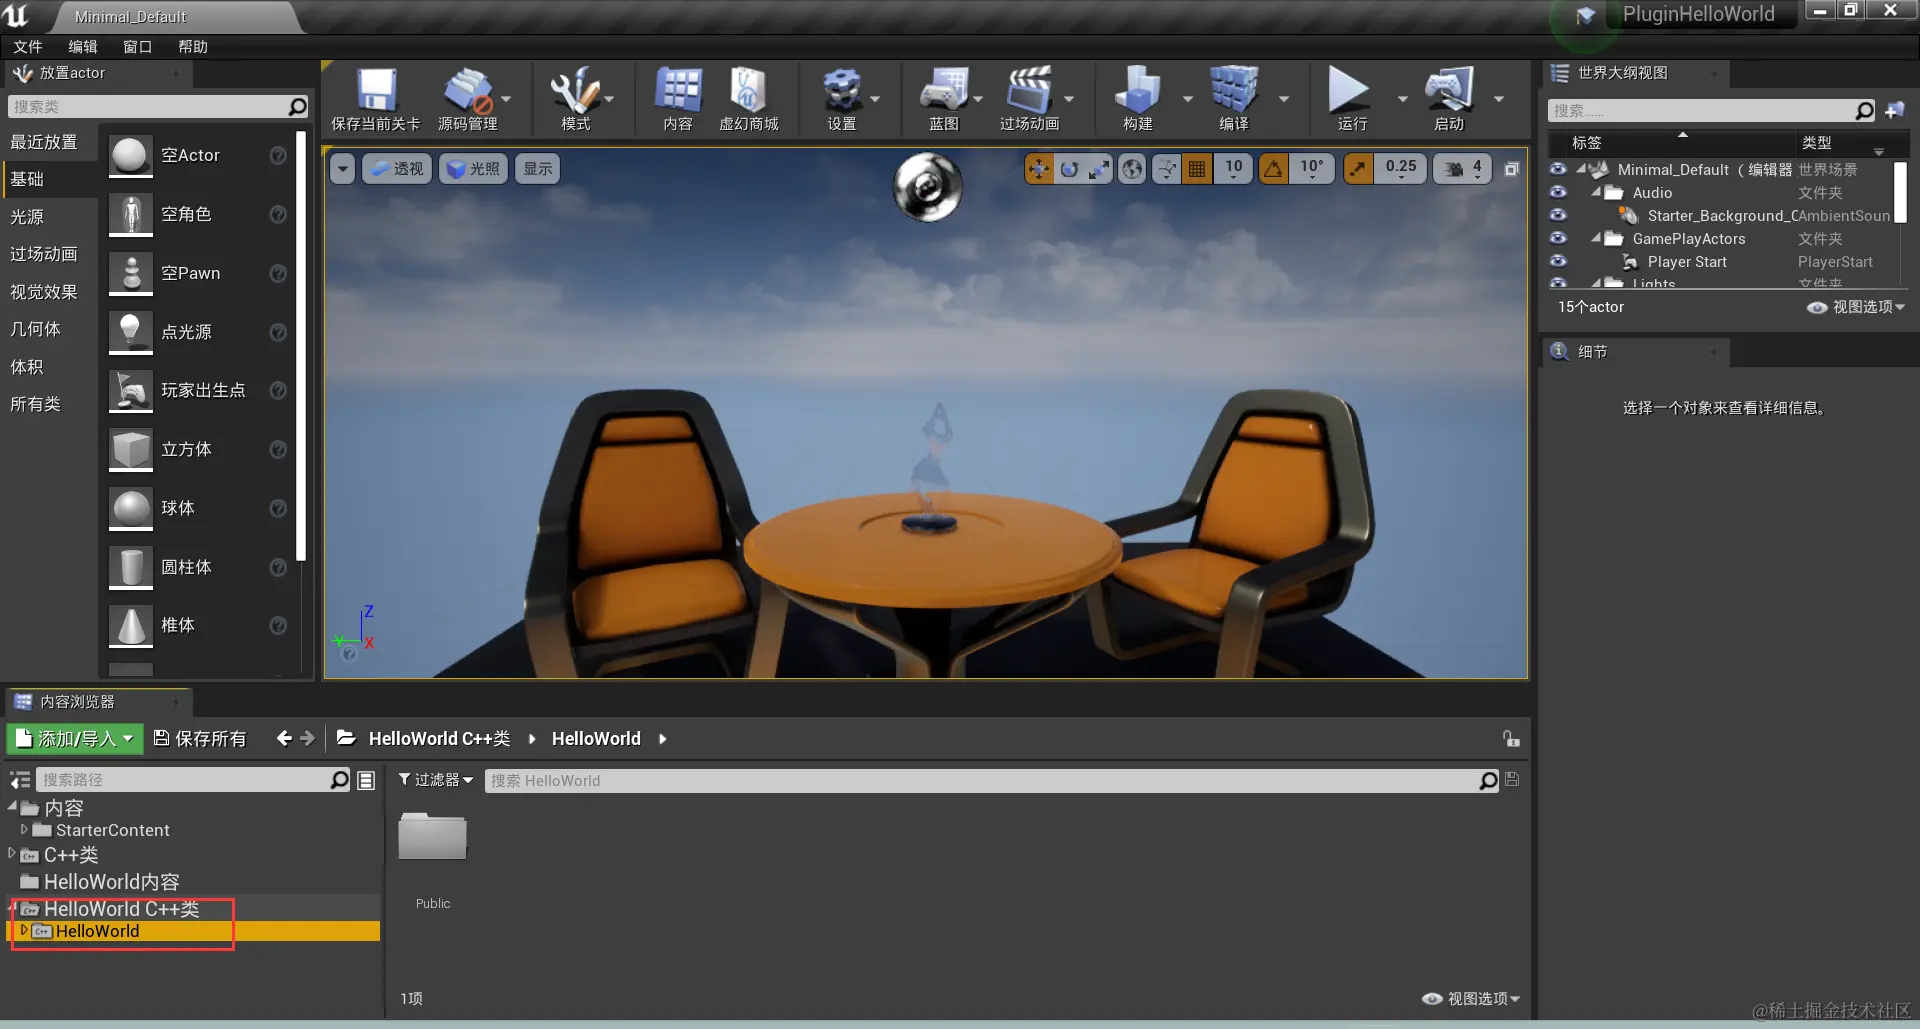The width and height of the screenshot is (1920, 1029).
Task: Open the 蓝图 blueprints toolbar icon
Action: click(944, 99)
